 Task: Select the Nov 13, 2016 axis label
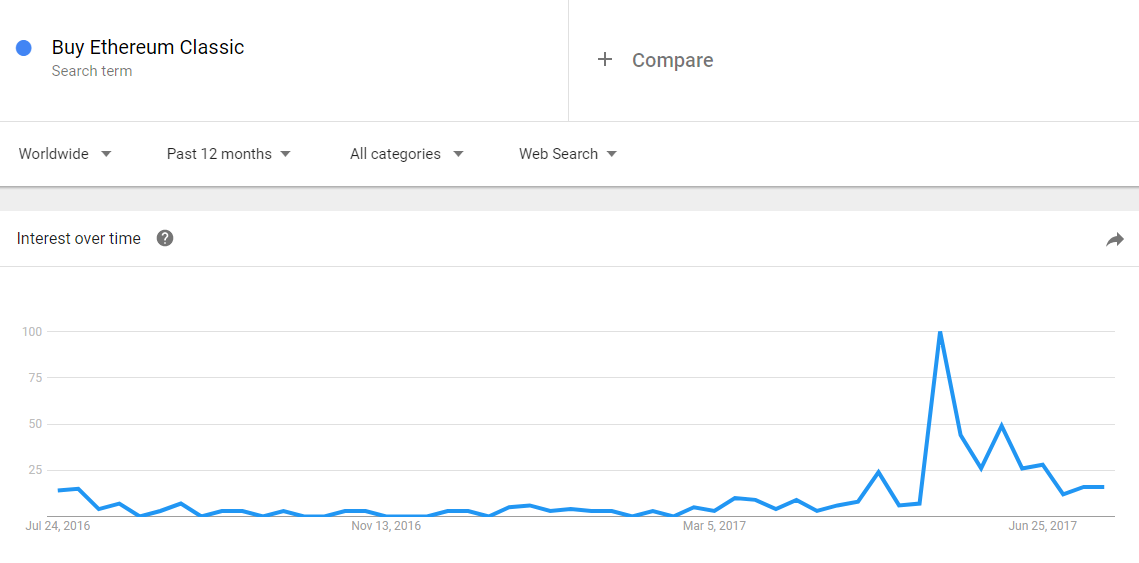coord(386,526)
